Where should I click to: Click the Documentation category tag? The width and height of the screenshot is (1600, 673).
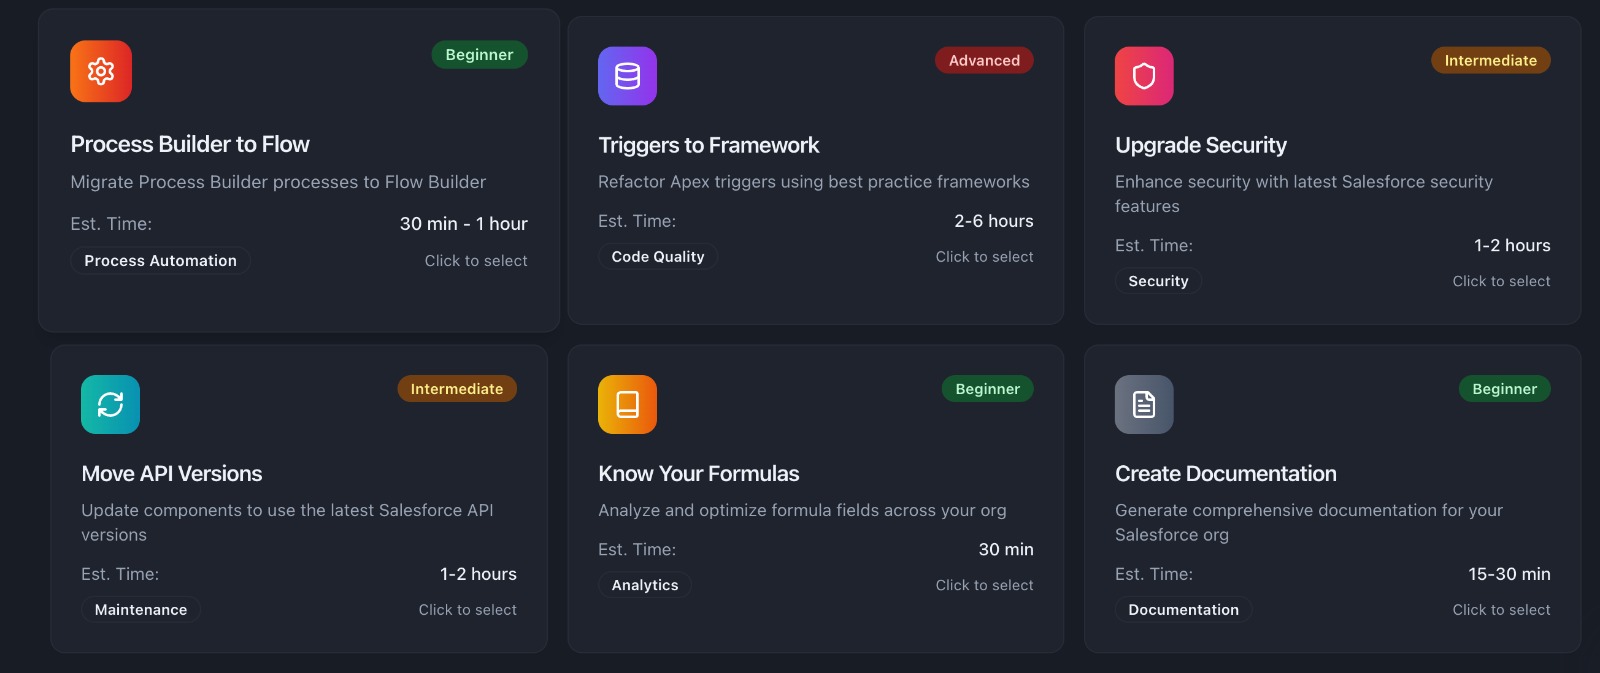1183,610
